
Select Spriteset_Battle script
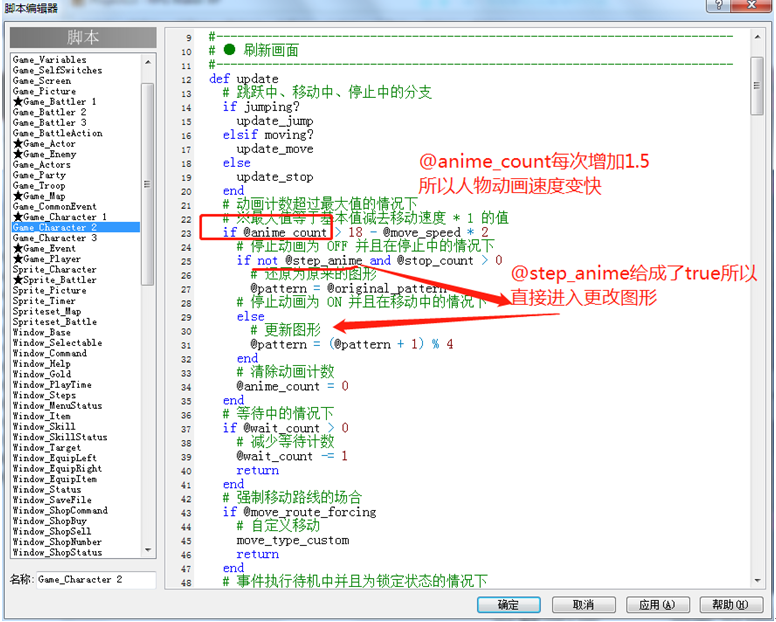54,322
